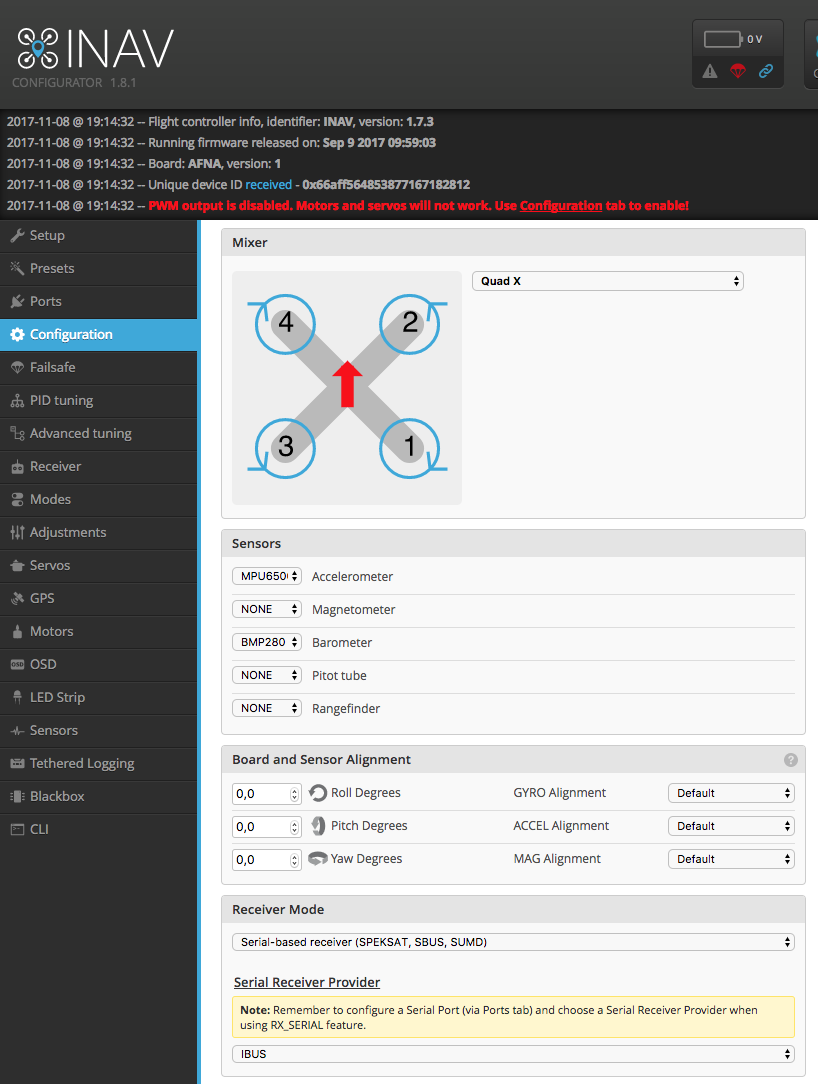818x1084 pixels.
Task: Click the Yaw Degrees stepper arrows
Action: pyautogui.click(x=295, y=861)
